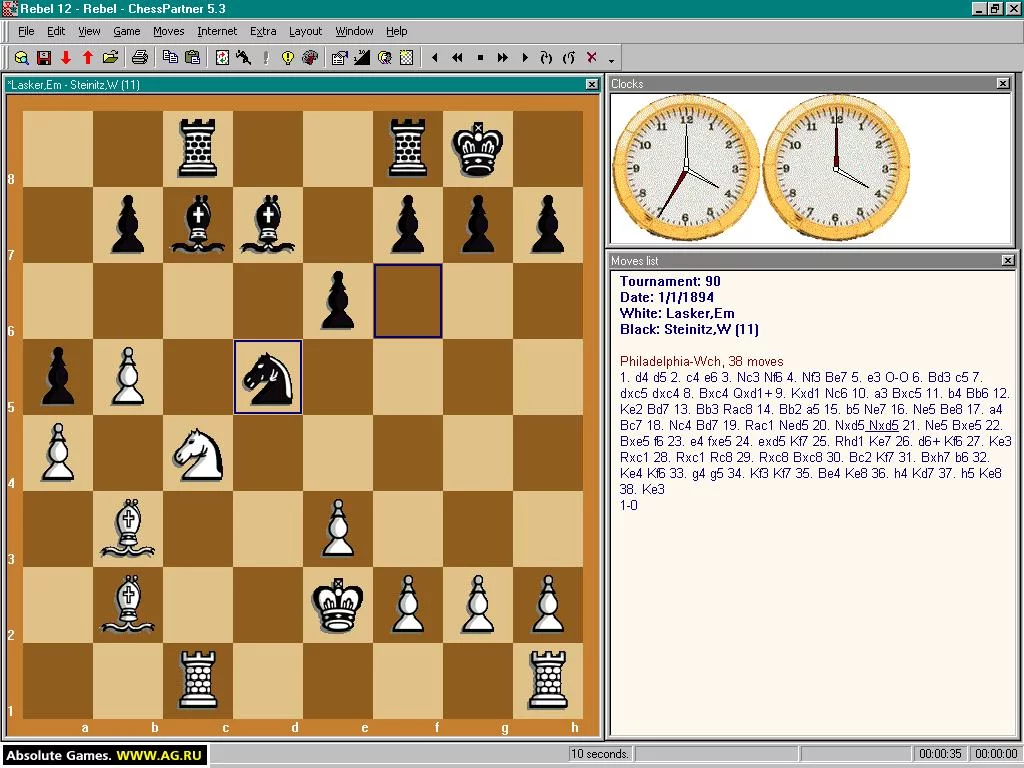Click the stop square playback button
1024x768 pixels.
480,57
